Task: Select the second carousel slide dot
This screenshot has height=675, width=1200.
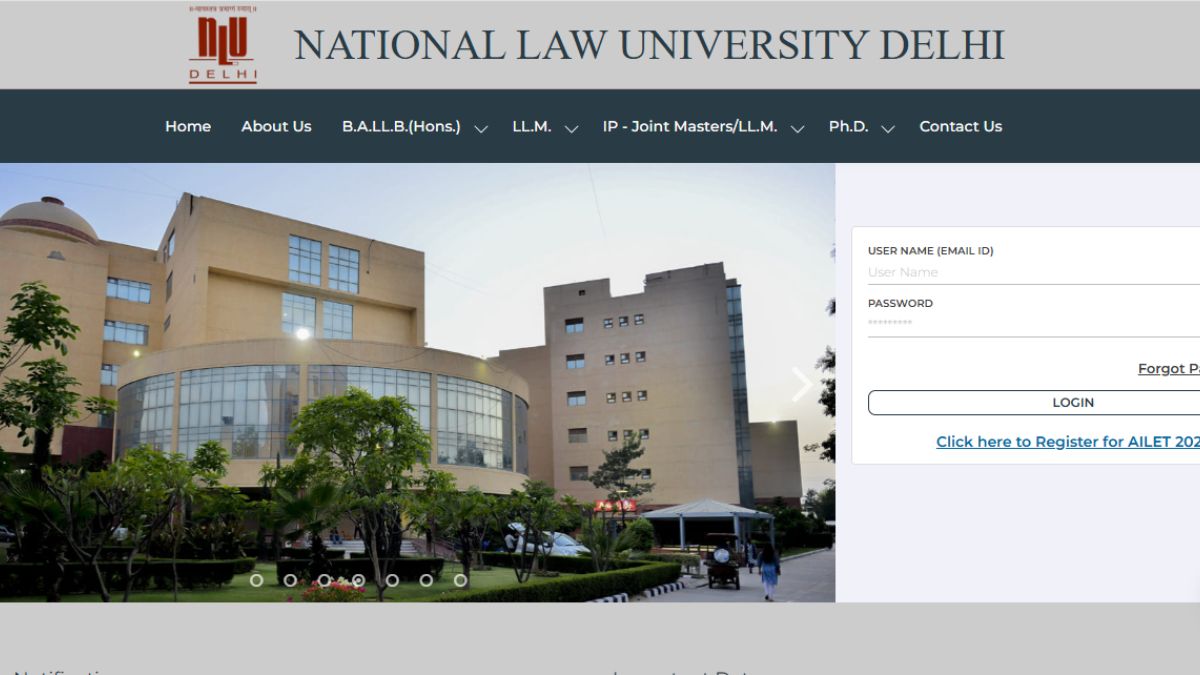Action: (x=290, y=580)
